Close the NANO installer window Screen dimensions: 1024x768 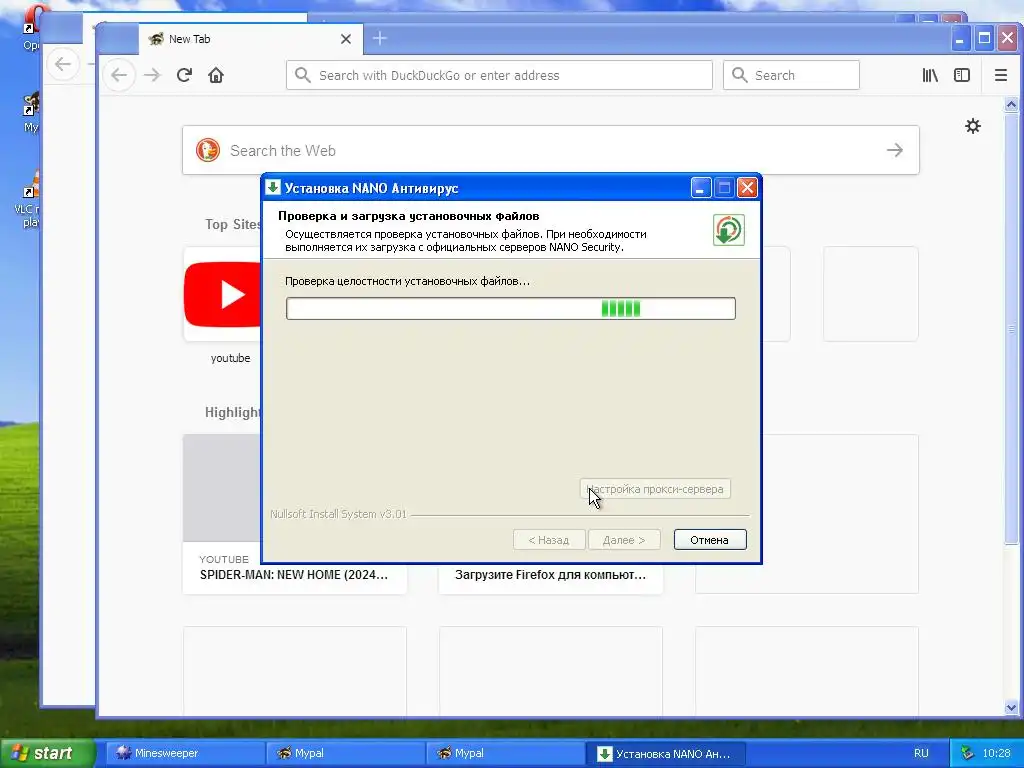pos(747,188)
